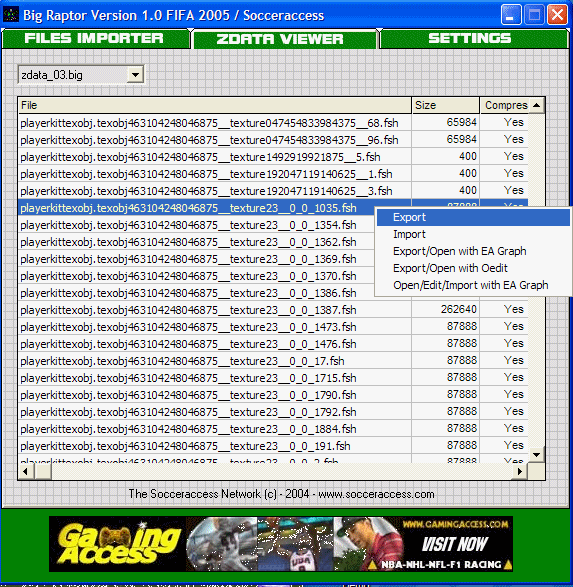Sort list by the File column header

[x=215, y=105]
